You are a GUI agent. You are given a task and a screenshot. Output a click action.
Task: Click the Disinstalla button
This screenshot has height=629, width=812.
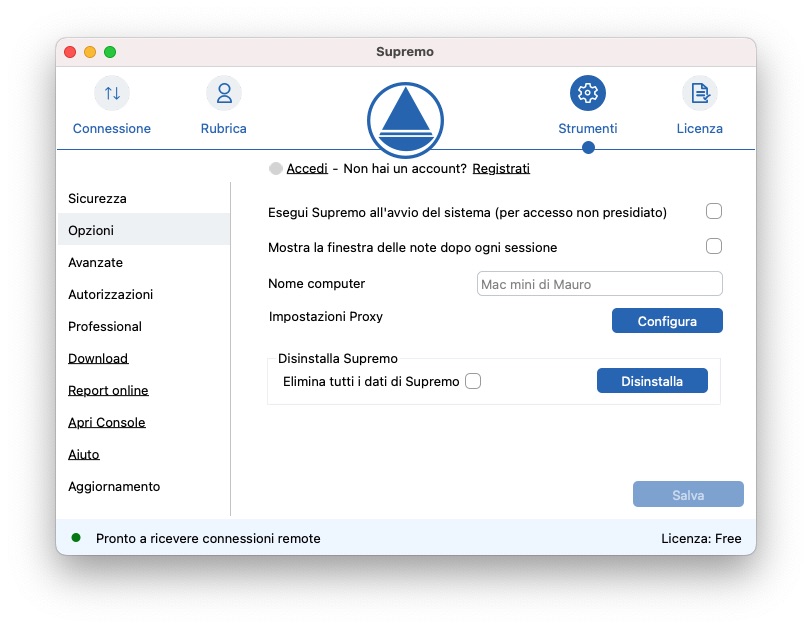(652, 381)
